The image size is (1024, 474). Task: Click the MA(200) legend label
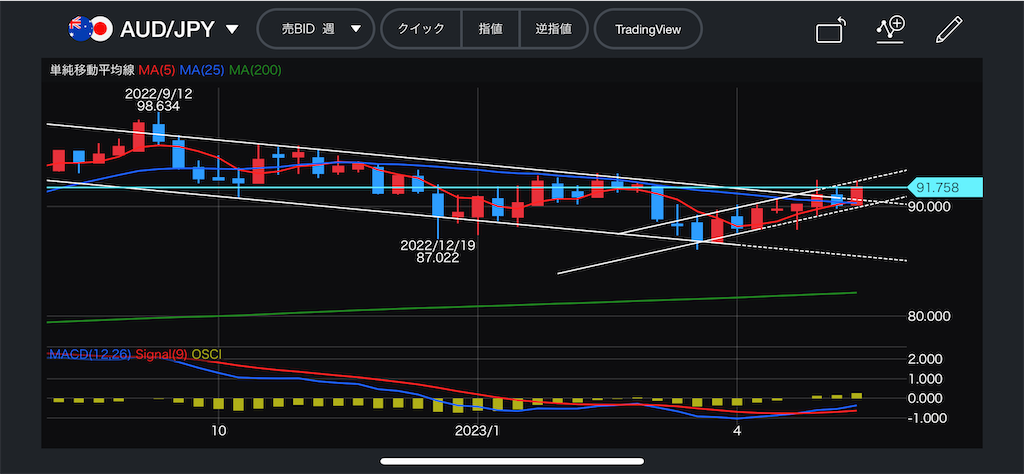click(255, 70)
